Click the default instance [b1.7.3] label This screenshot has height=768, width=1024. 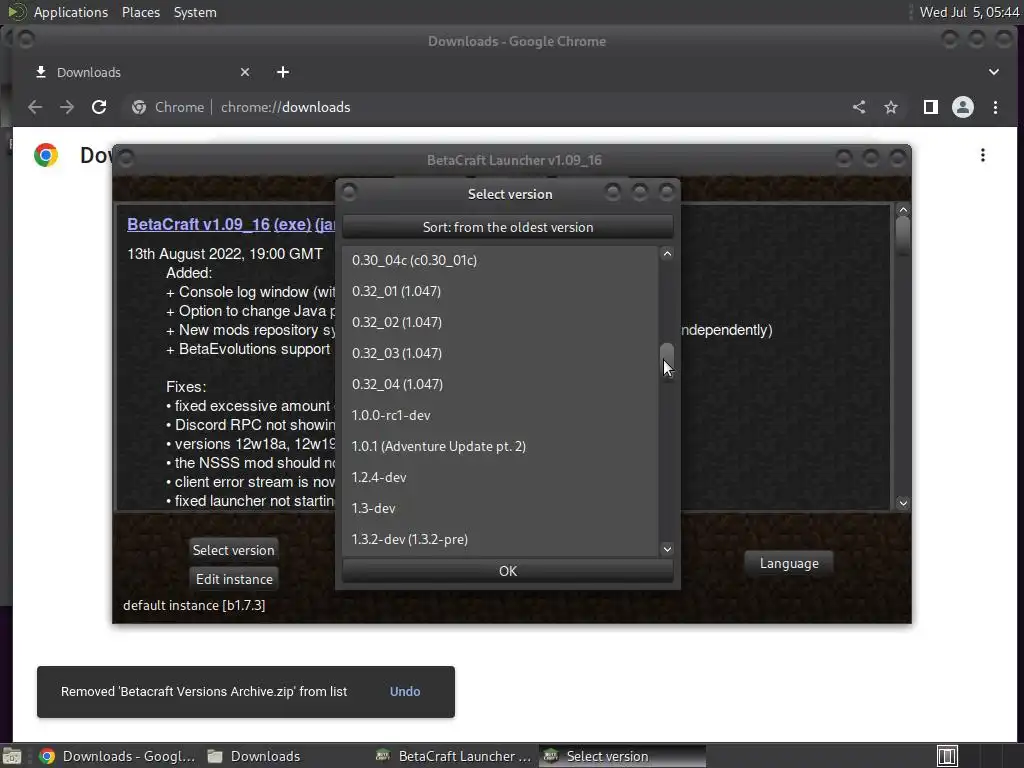point(194,605)
